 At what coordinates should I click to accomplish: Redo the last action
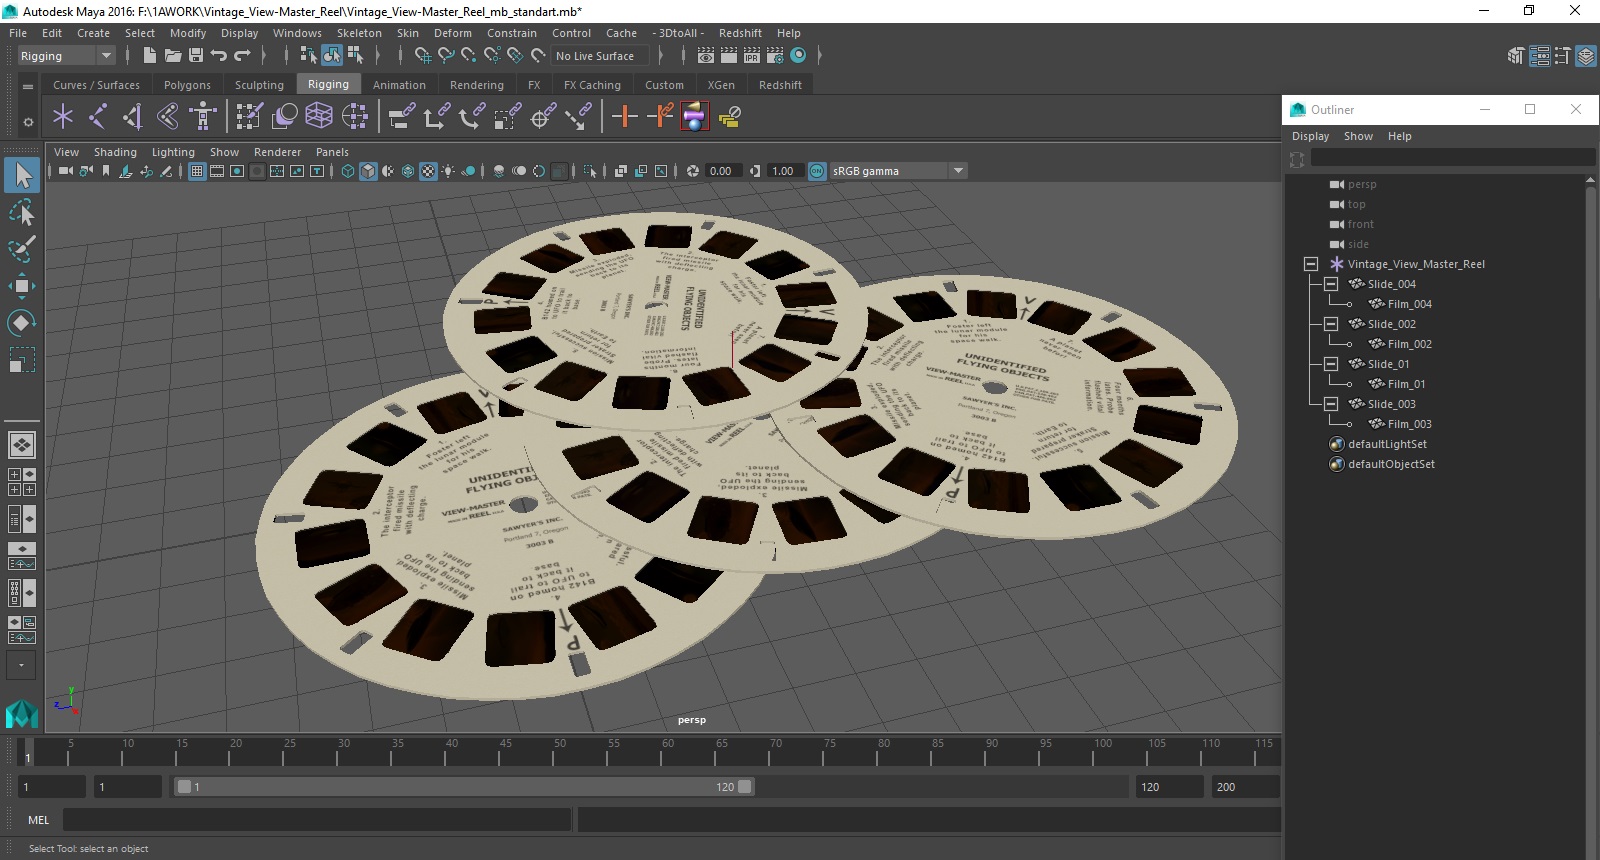point(242,56)
